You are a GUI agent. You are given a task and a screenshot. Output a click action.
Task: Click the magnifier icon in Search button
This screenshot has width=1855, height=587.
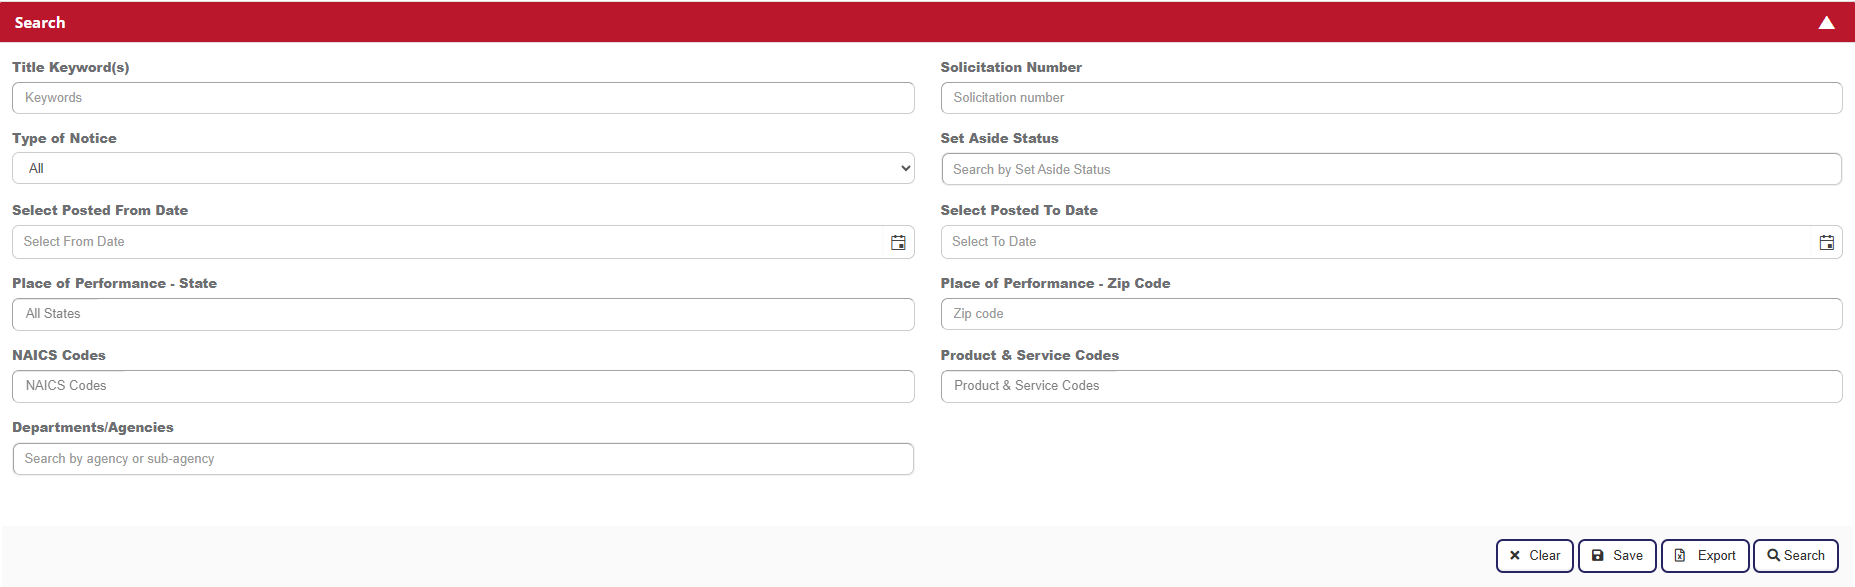pyautogui.click(x=1773, y=556)
